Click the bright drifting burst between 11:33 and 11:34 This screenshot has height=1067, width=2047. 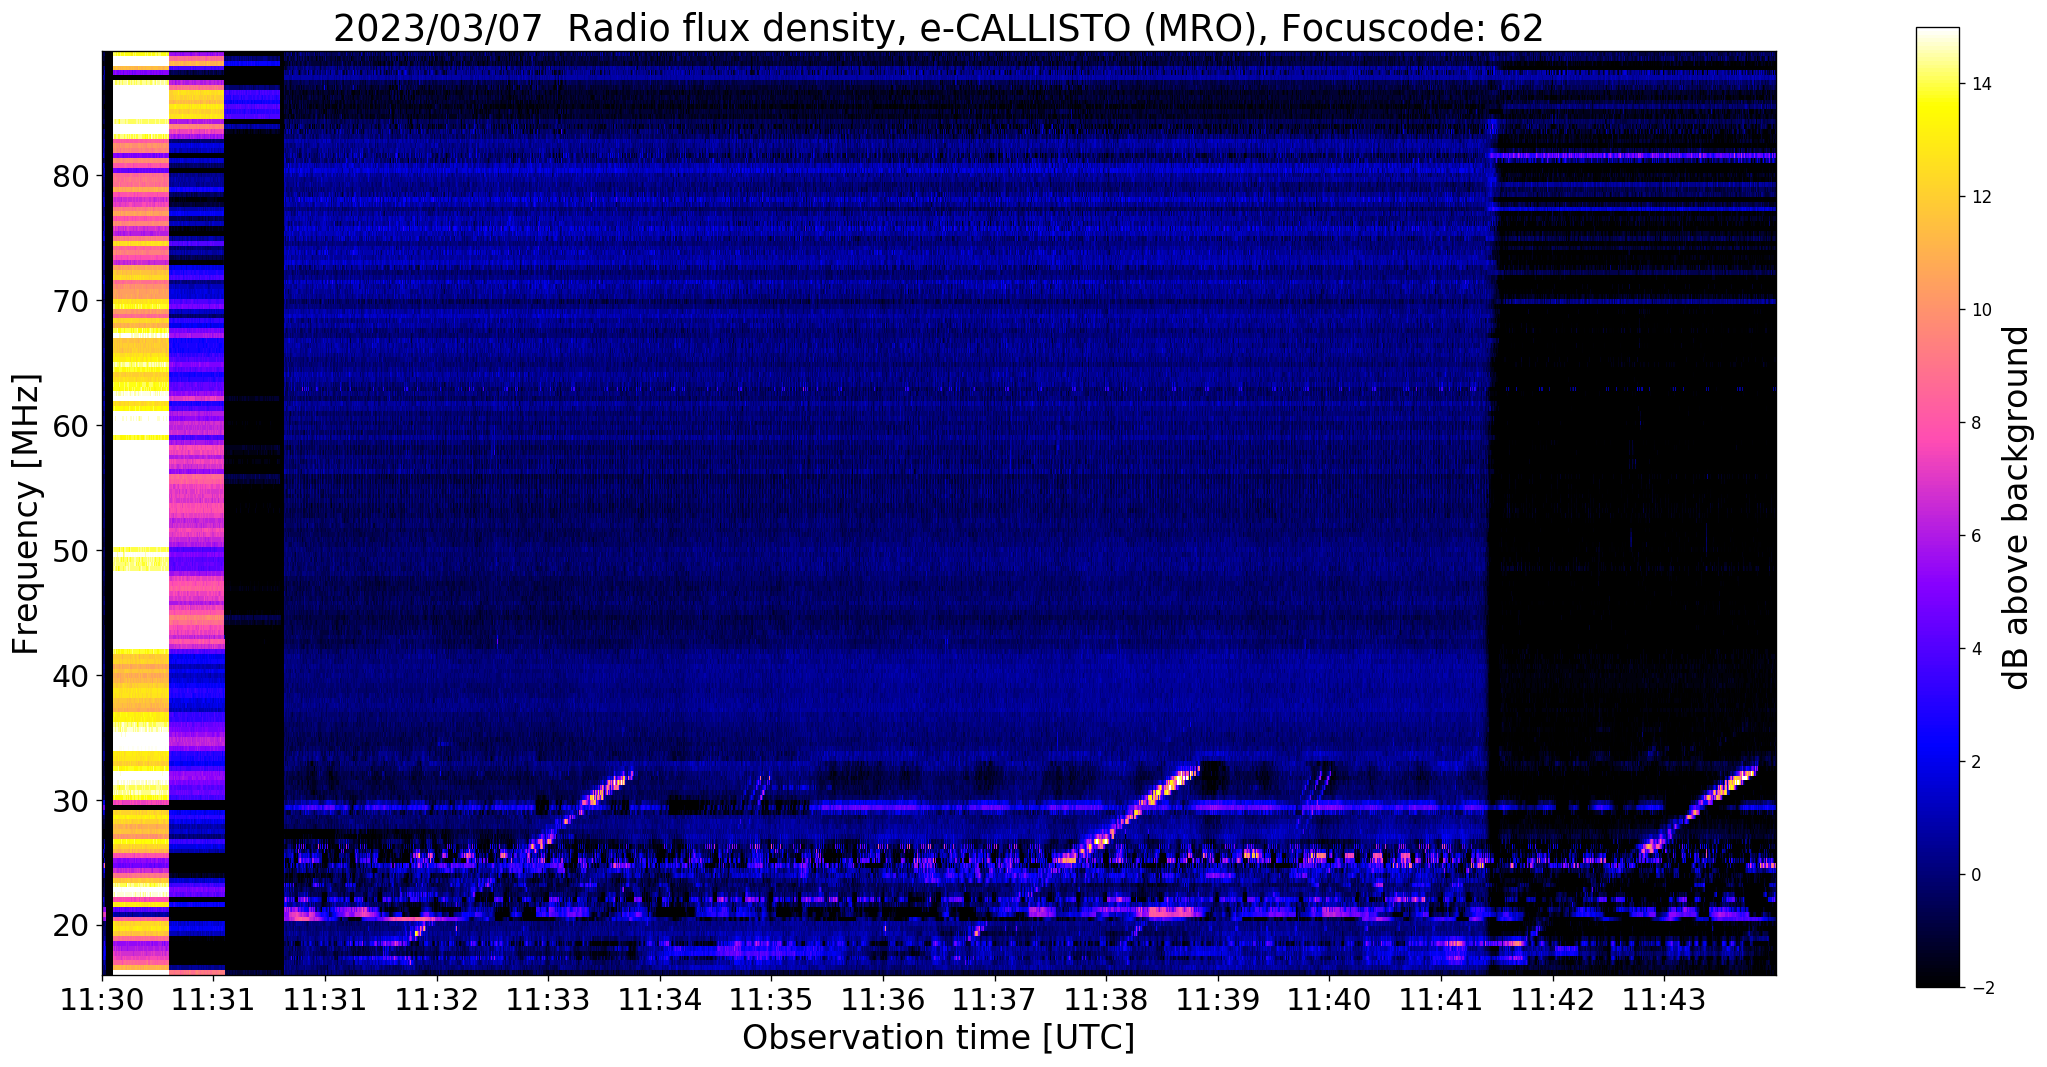[580, 812]
